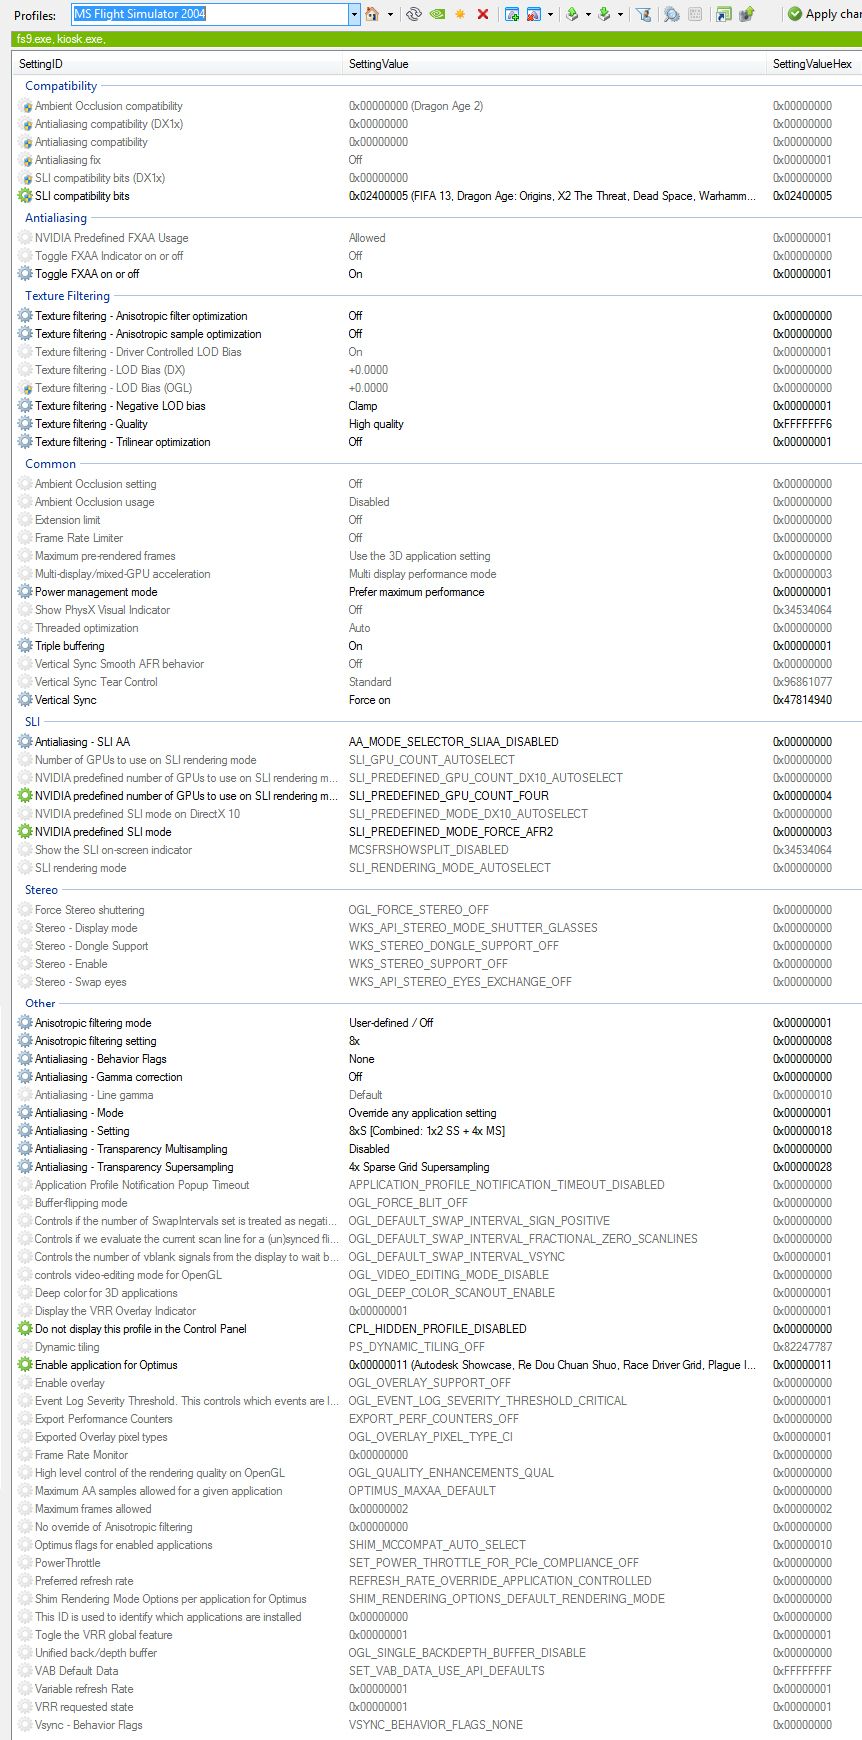This screenshot has height=1740, width=862.
Task: Click the scan modified profiles magnifier icon
Action: coord(672,14)
